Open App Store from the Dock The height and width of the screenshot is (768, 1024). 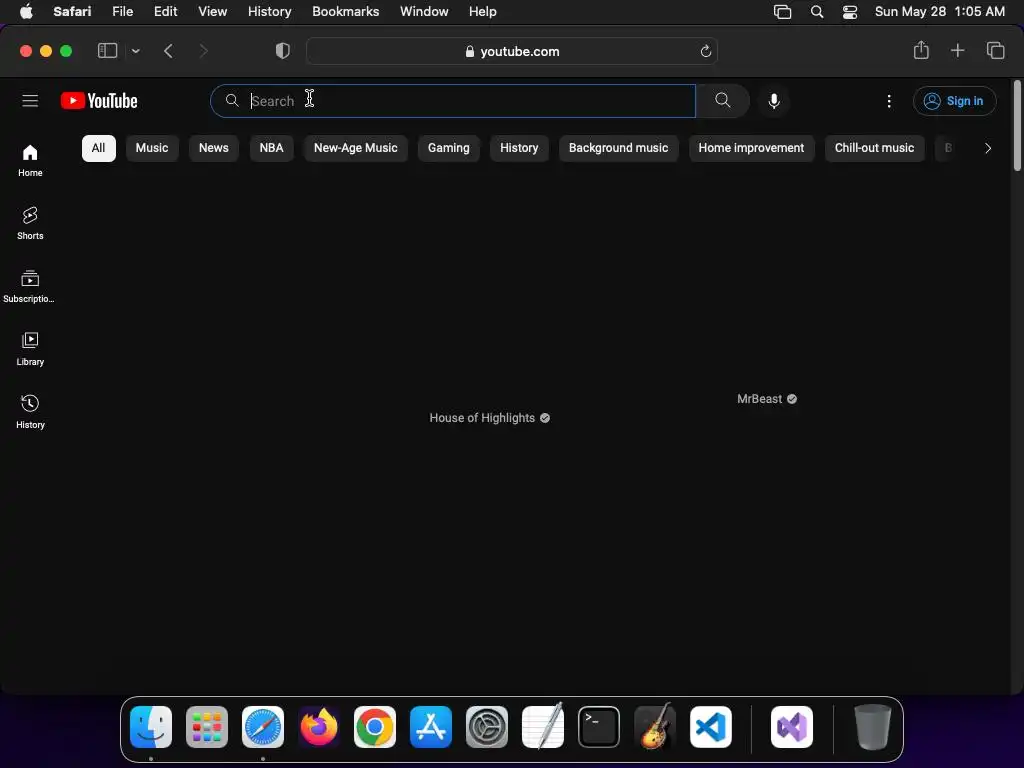[x=431, y=727]
